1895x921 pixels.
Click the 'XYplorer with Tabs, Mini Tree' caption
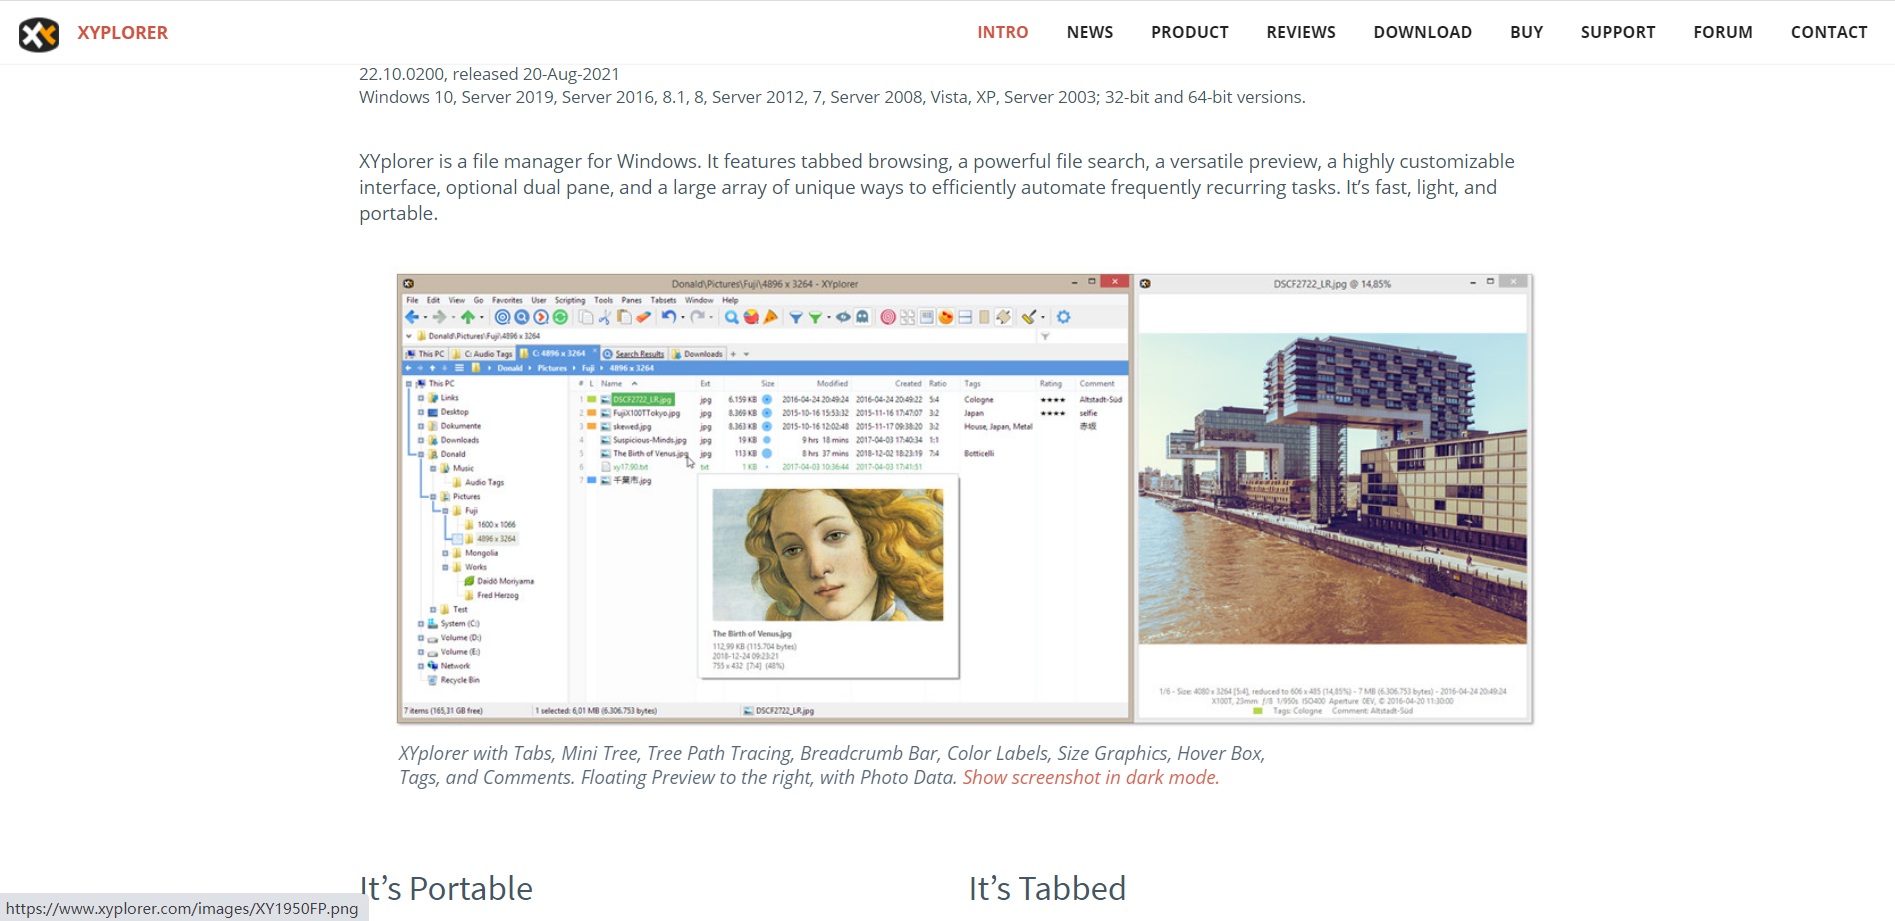tap(832, 765)
